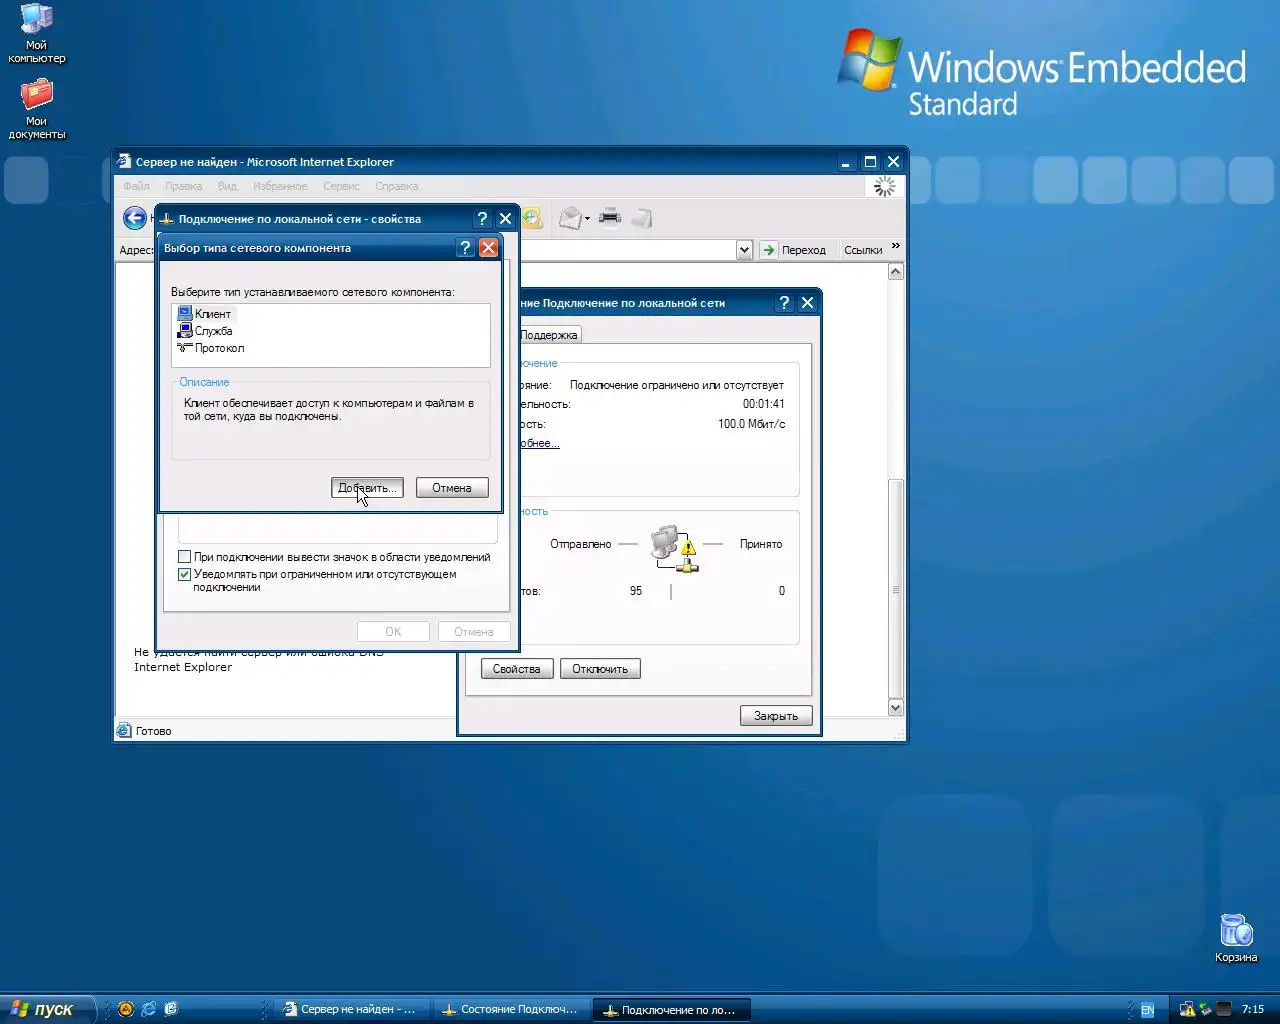Open help in component type dialog

click(x=465, y=248)
